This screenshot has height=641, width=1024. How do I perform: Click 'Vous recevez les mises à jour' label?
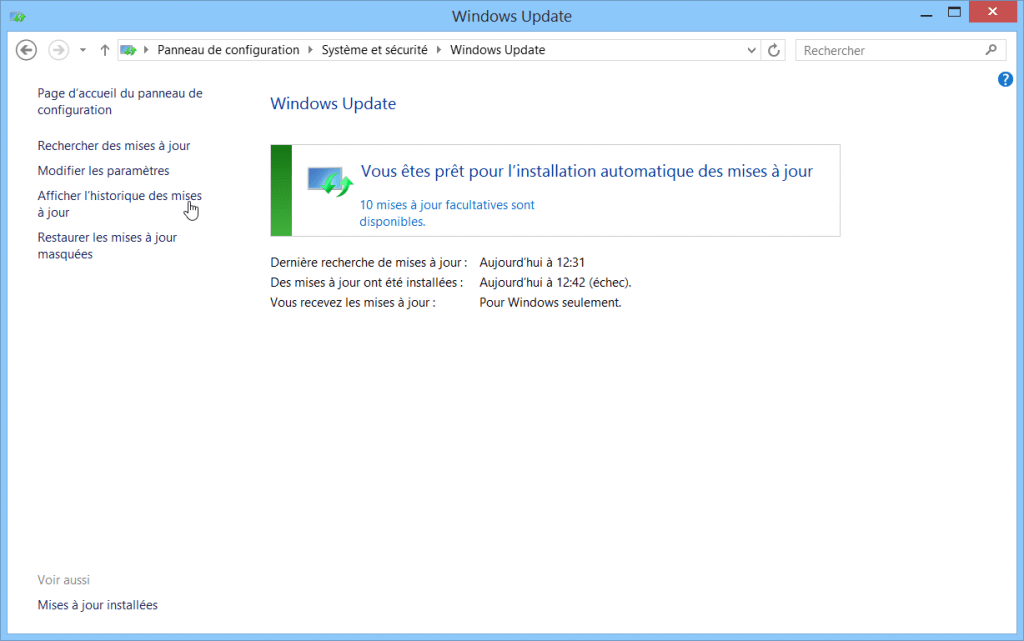coord(353,303)
